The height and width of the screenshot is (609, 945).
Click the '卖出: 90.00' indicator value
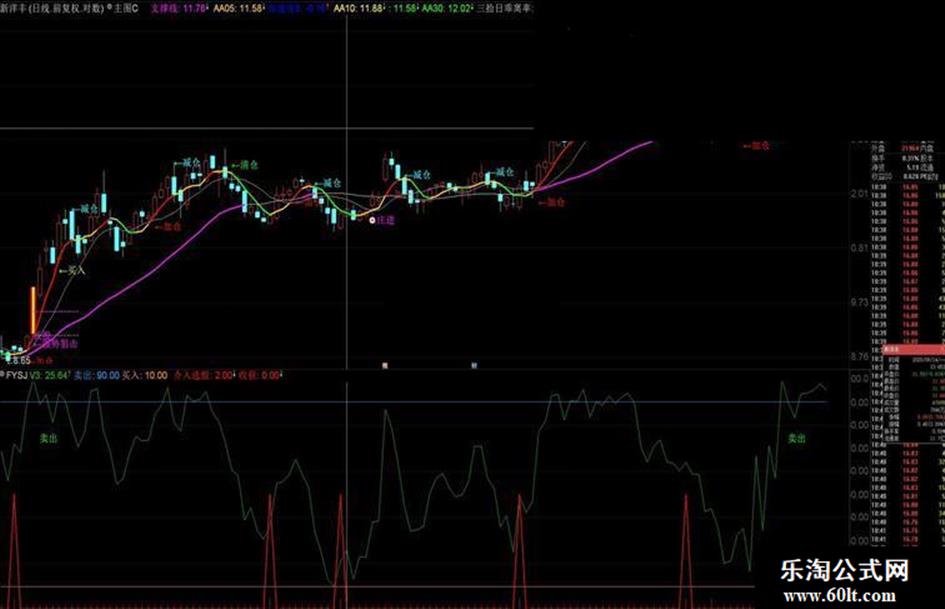(x=96, y=375)
